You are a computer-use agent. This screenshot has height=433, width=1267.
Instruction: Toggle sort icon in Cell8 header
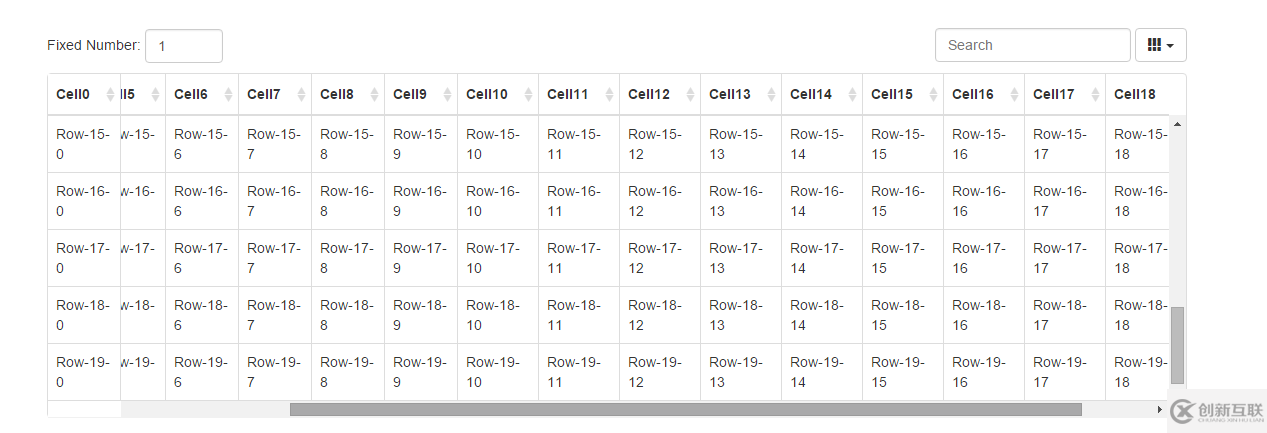374,94
